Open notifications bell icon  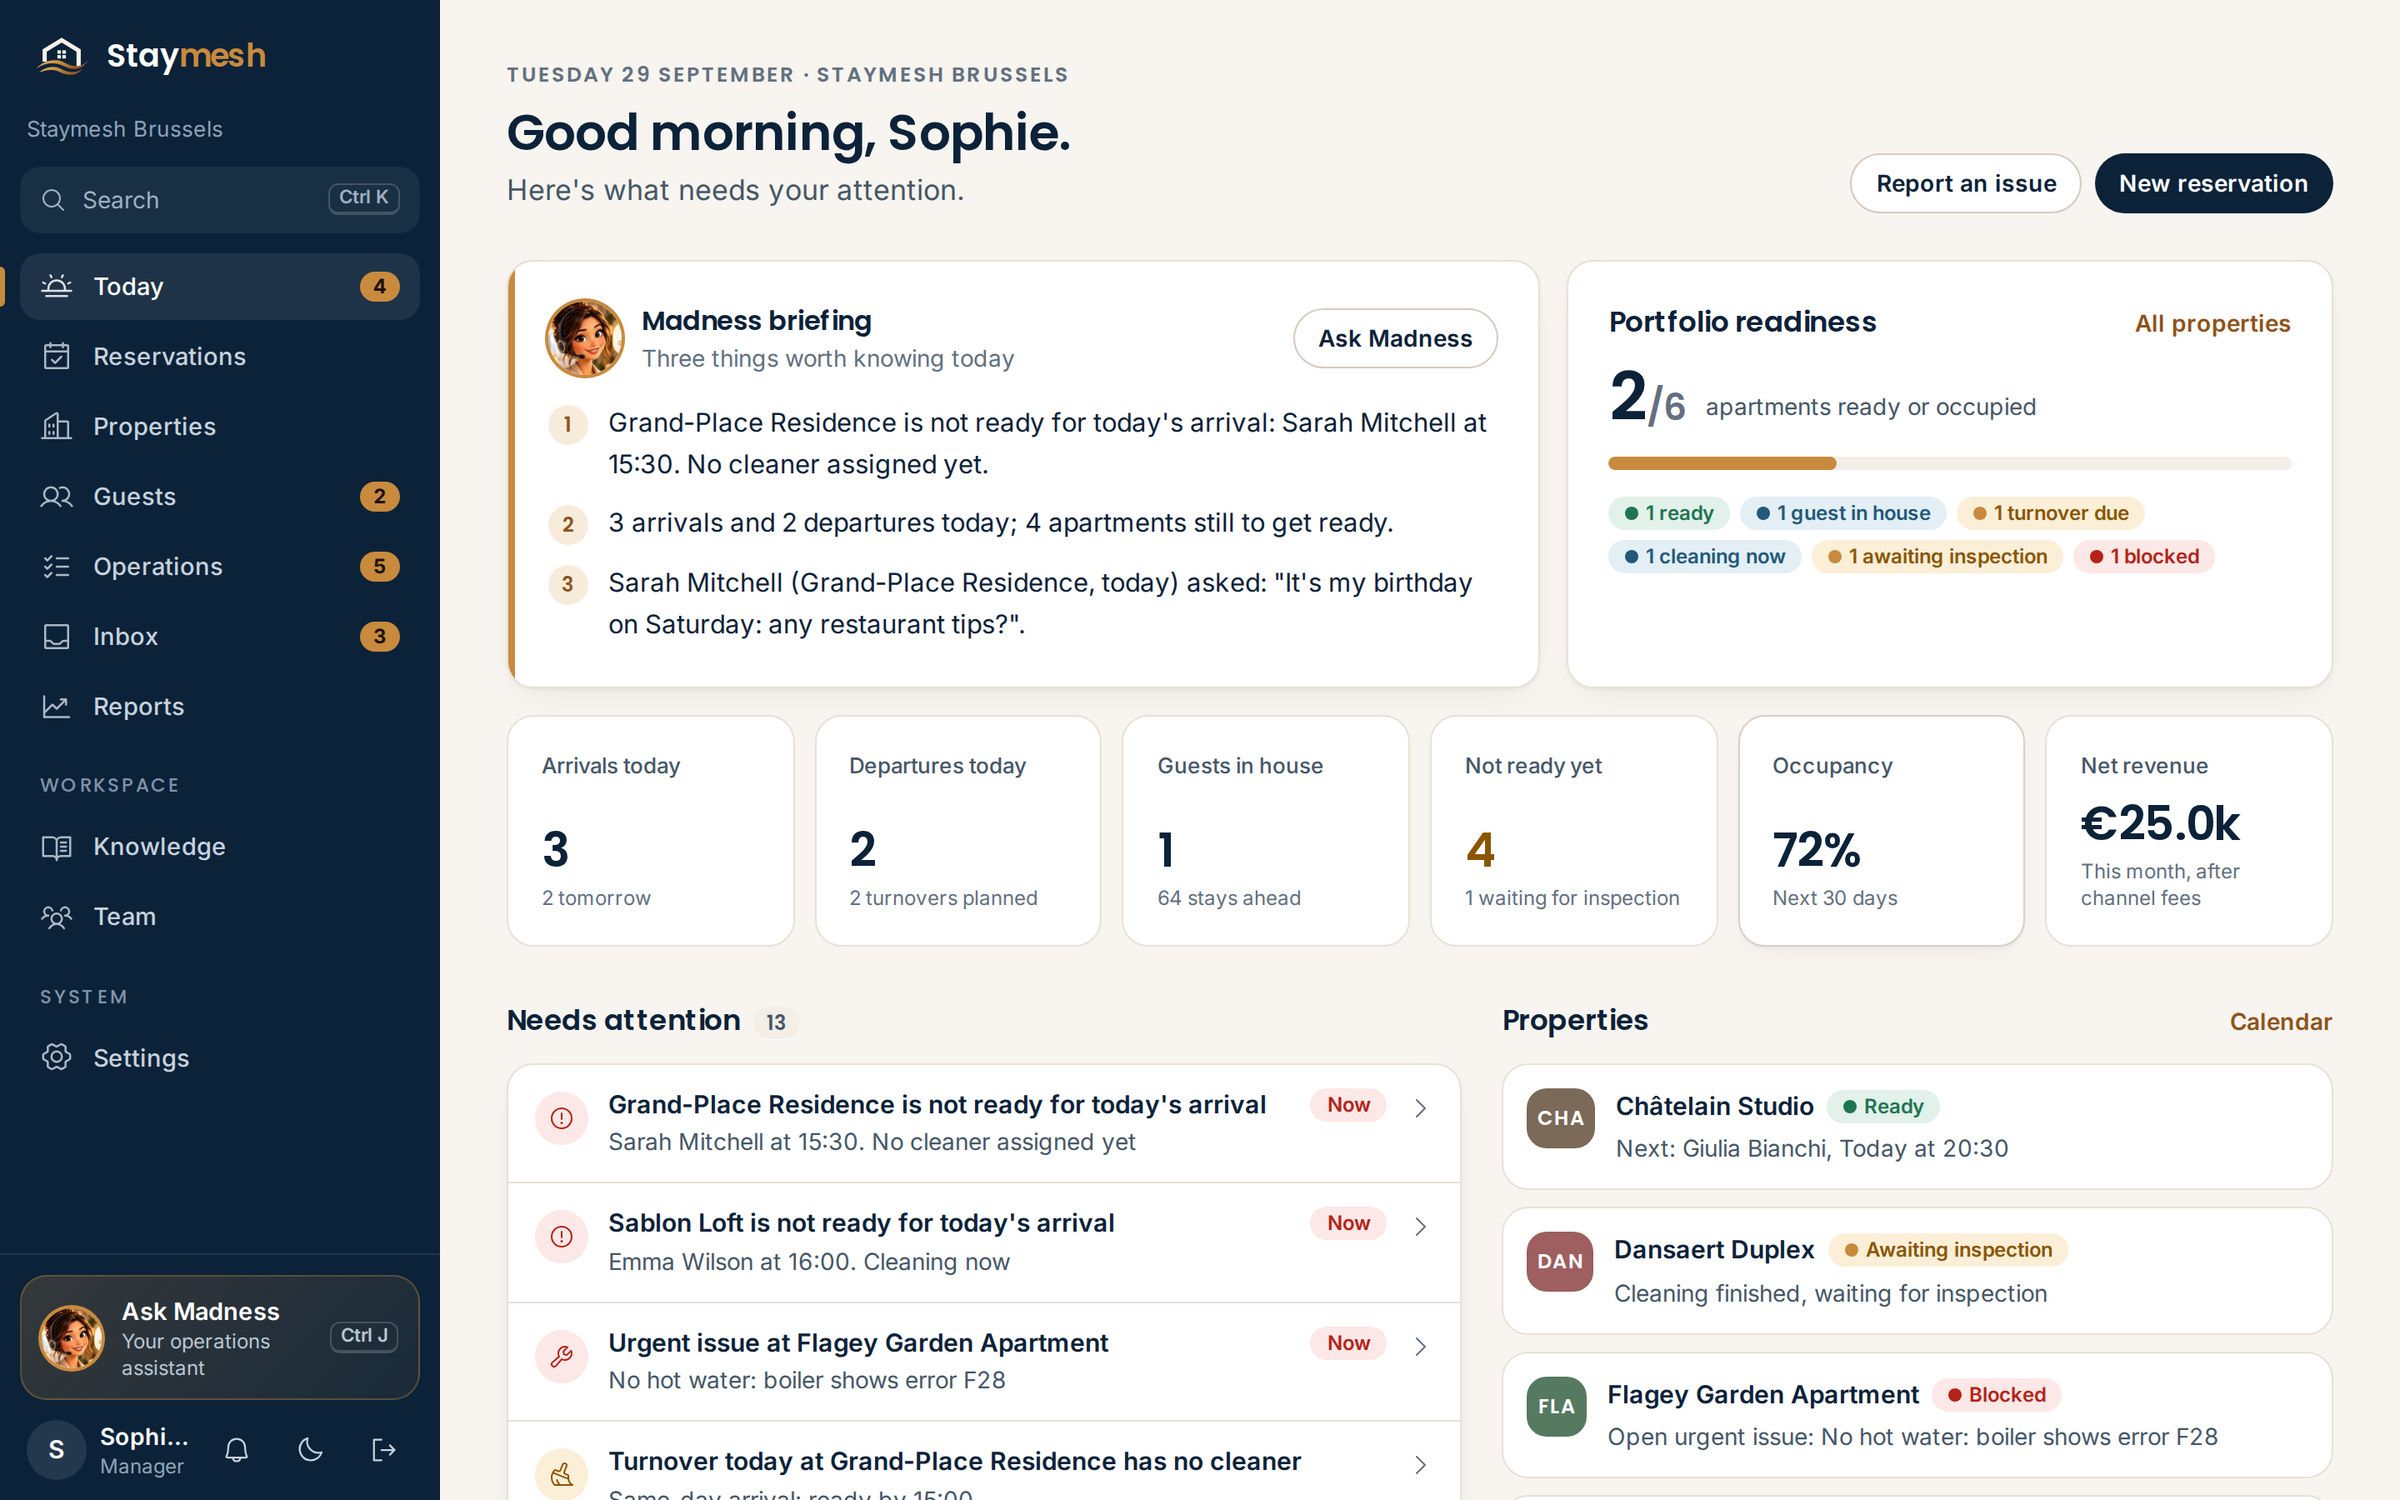237,1450
